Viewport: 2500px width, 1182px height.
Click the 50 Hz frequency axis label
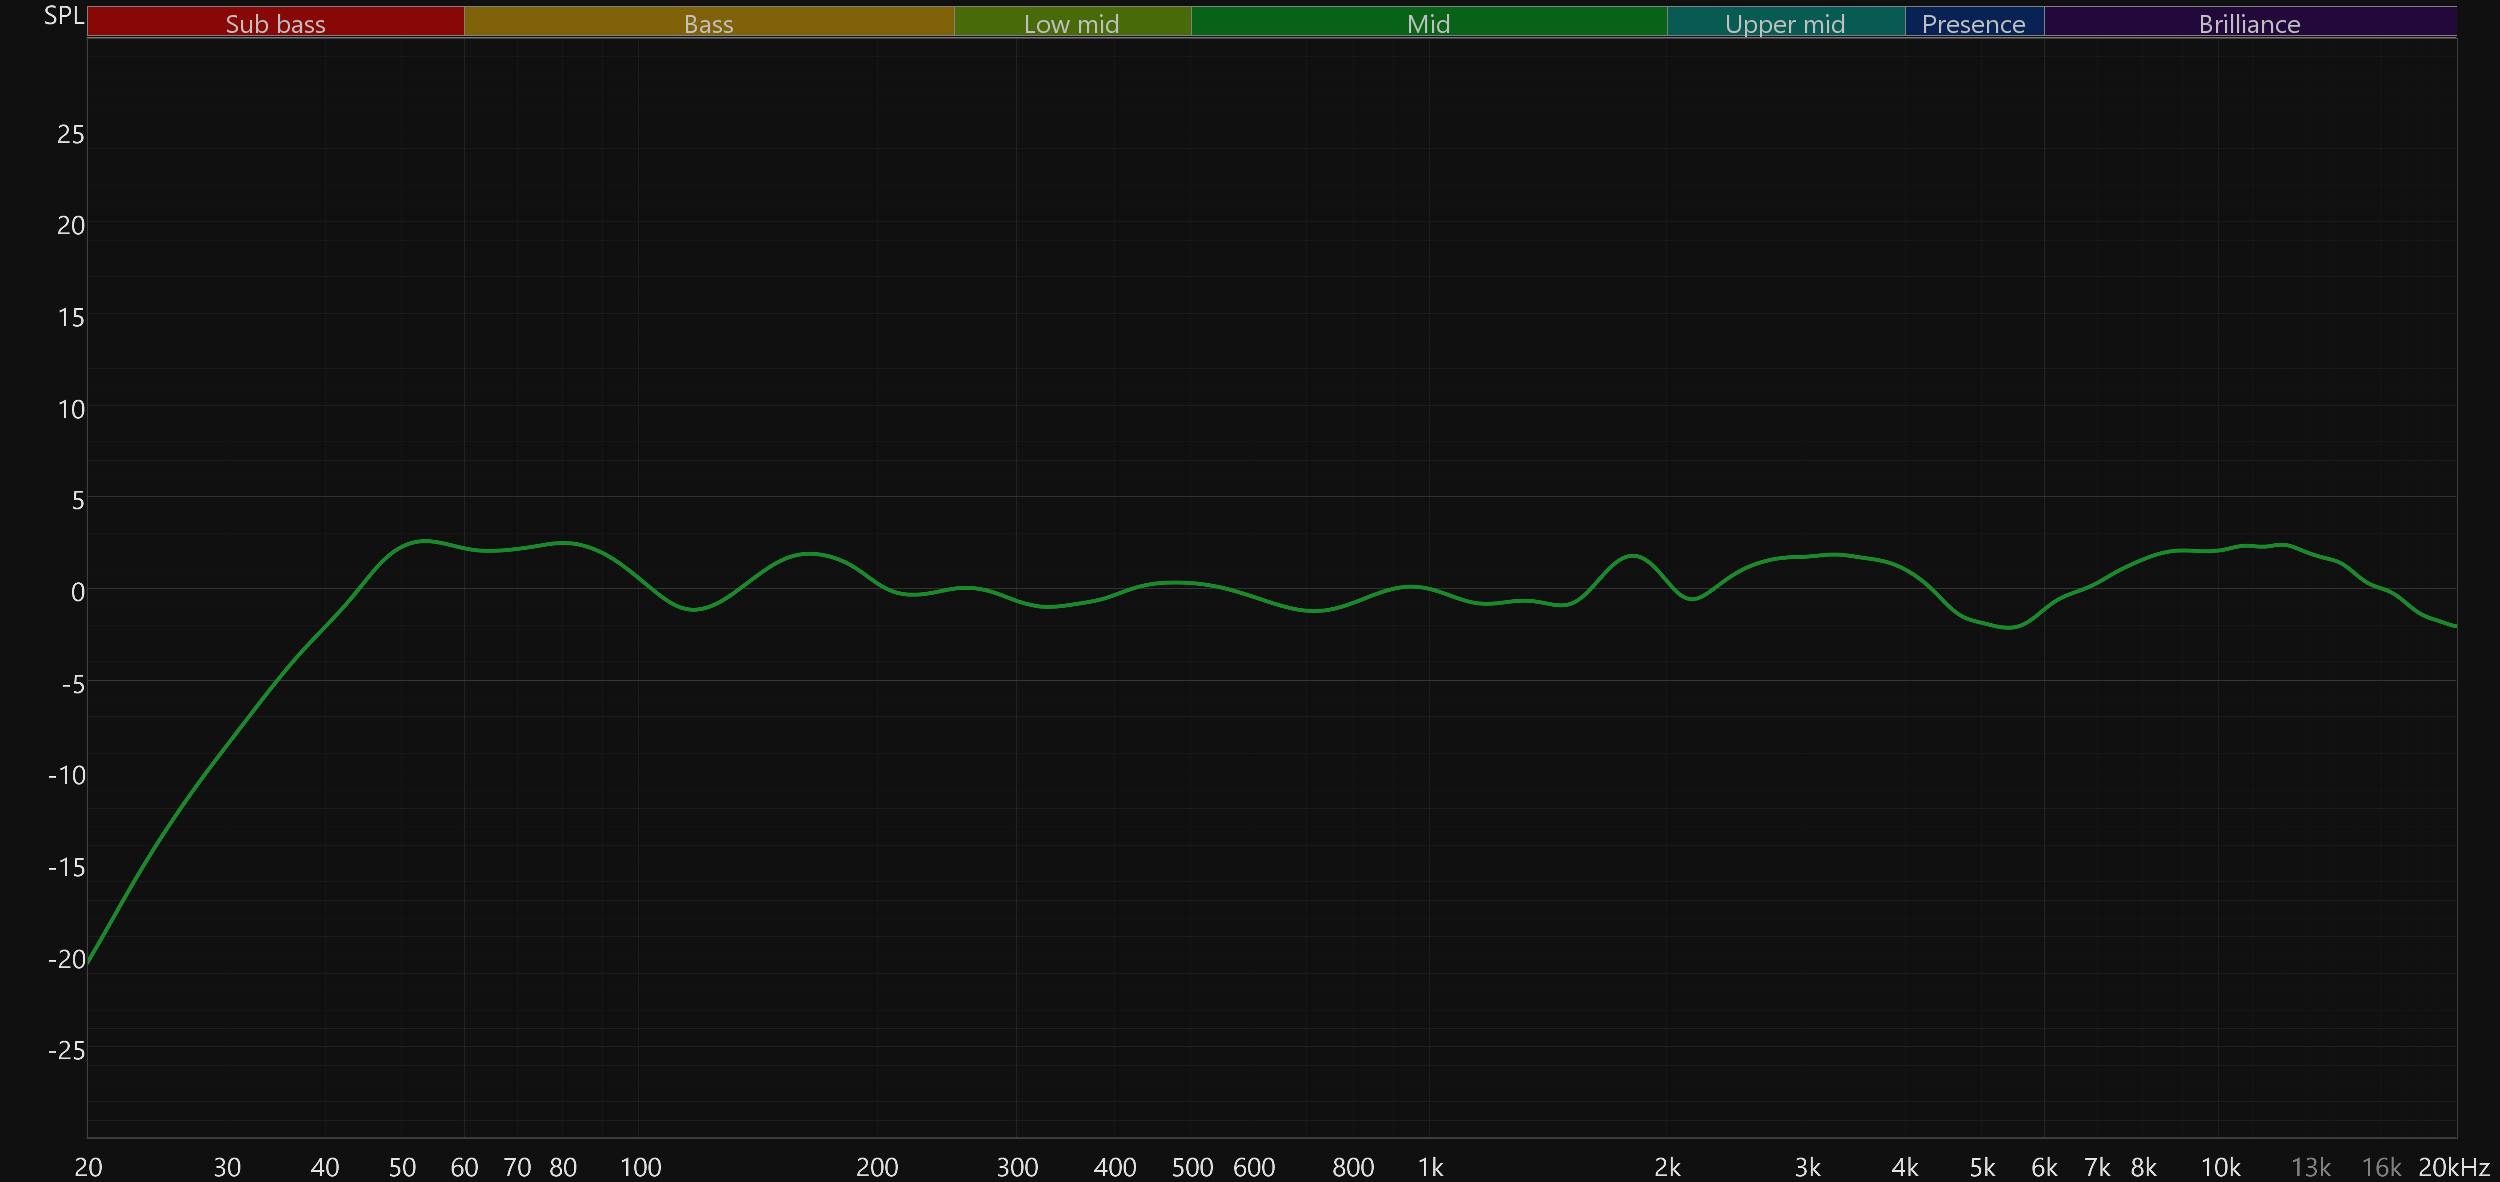click(x=402, y=1167)
